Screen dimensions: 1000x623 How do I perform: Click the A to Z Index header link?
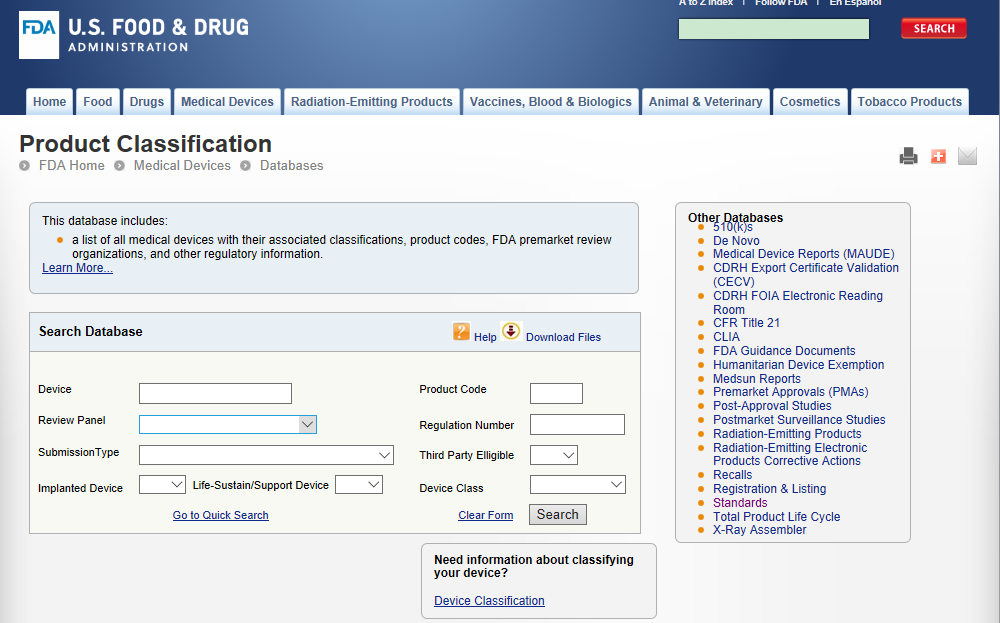705,3
